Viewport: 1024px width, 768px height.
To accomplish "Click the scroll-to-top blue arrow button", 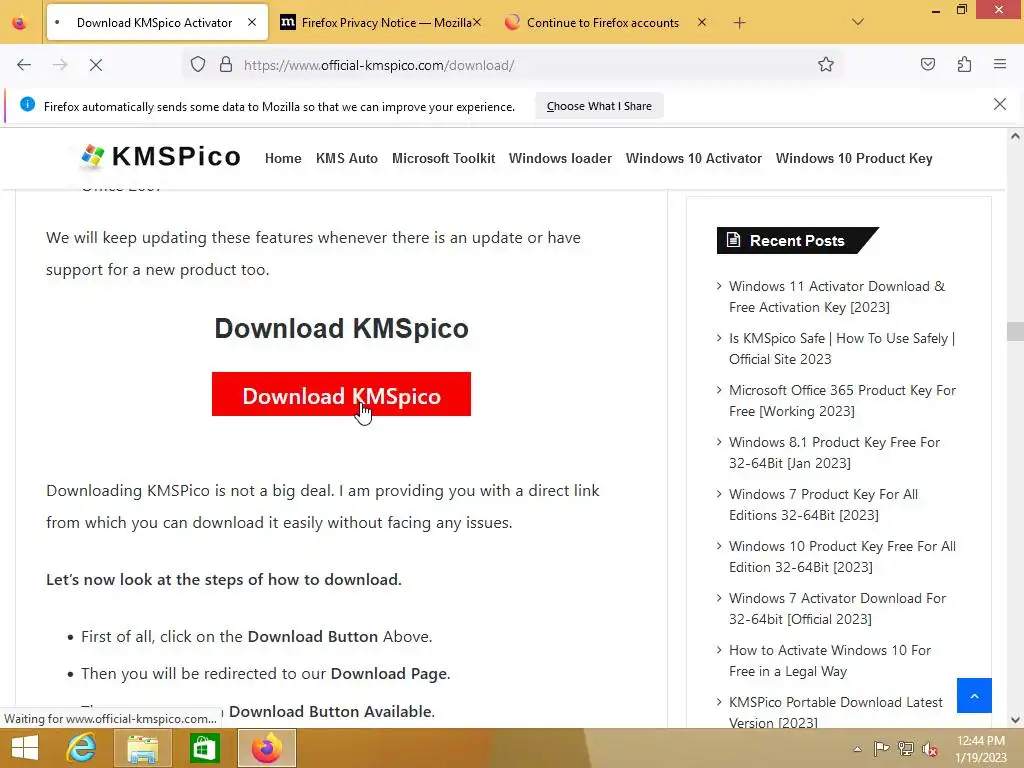I will click(x=974, y=696).
